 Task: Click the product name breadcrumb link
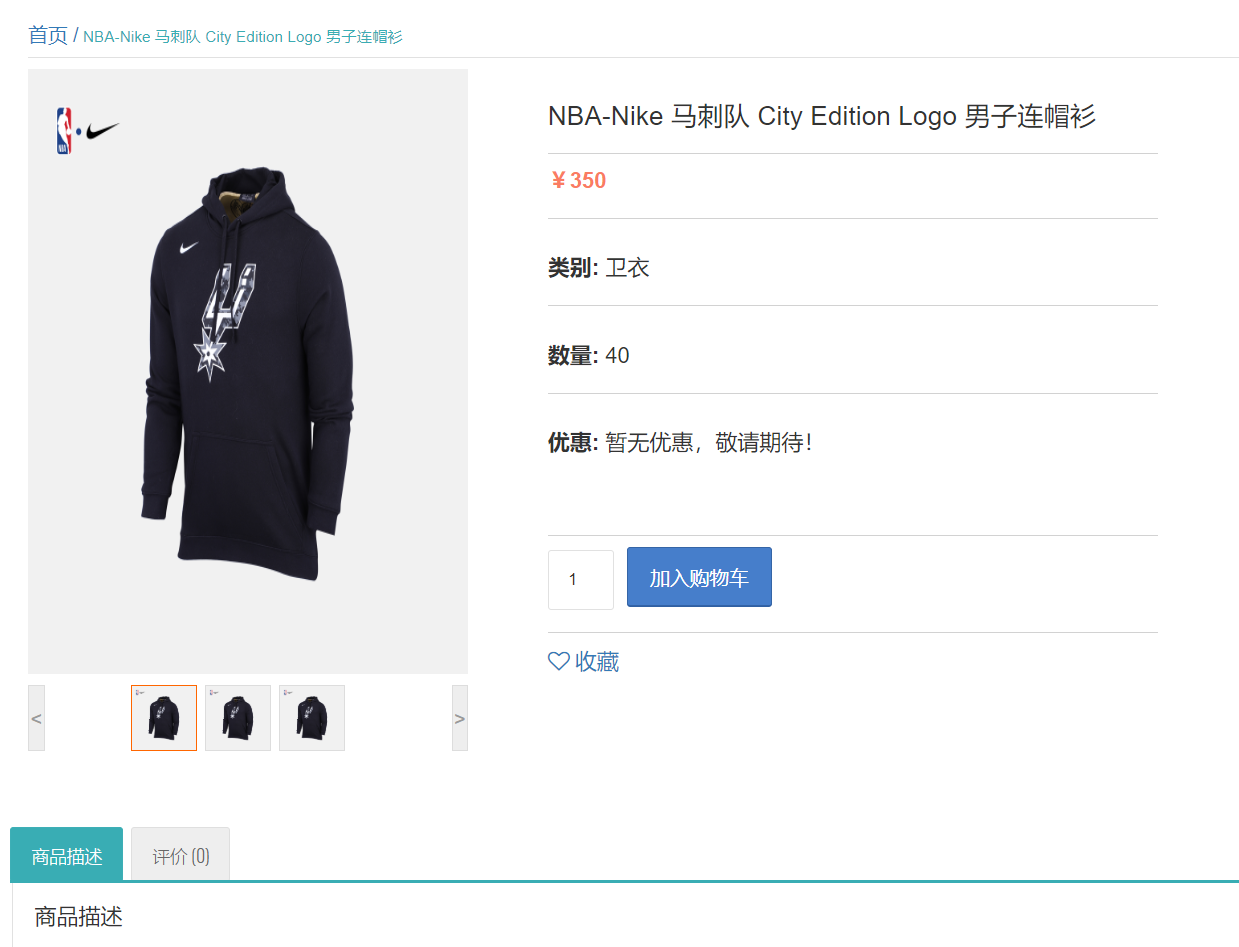click(x=243, y=37)
